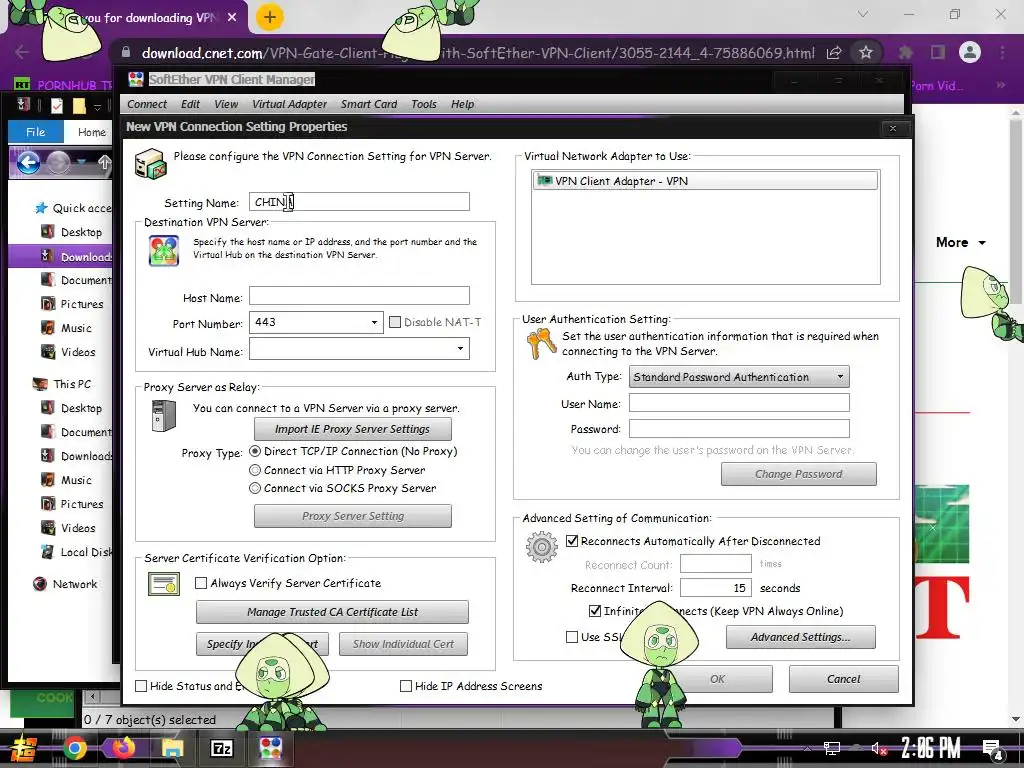The image size is (1024, 768).
Task: Click the Setting Name field
Action: [x=359, y=202]
